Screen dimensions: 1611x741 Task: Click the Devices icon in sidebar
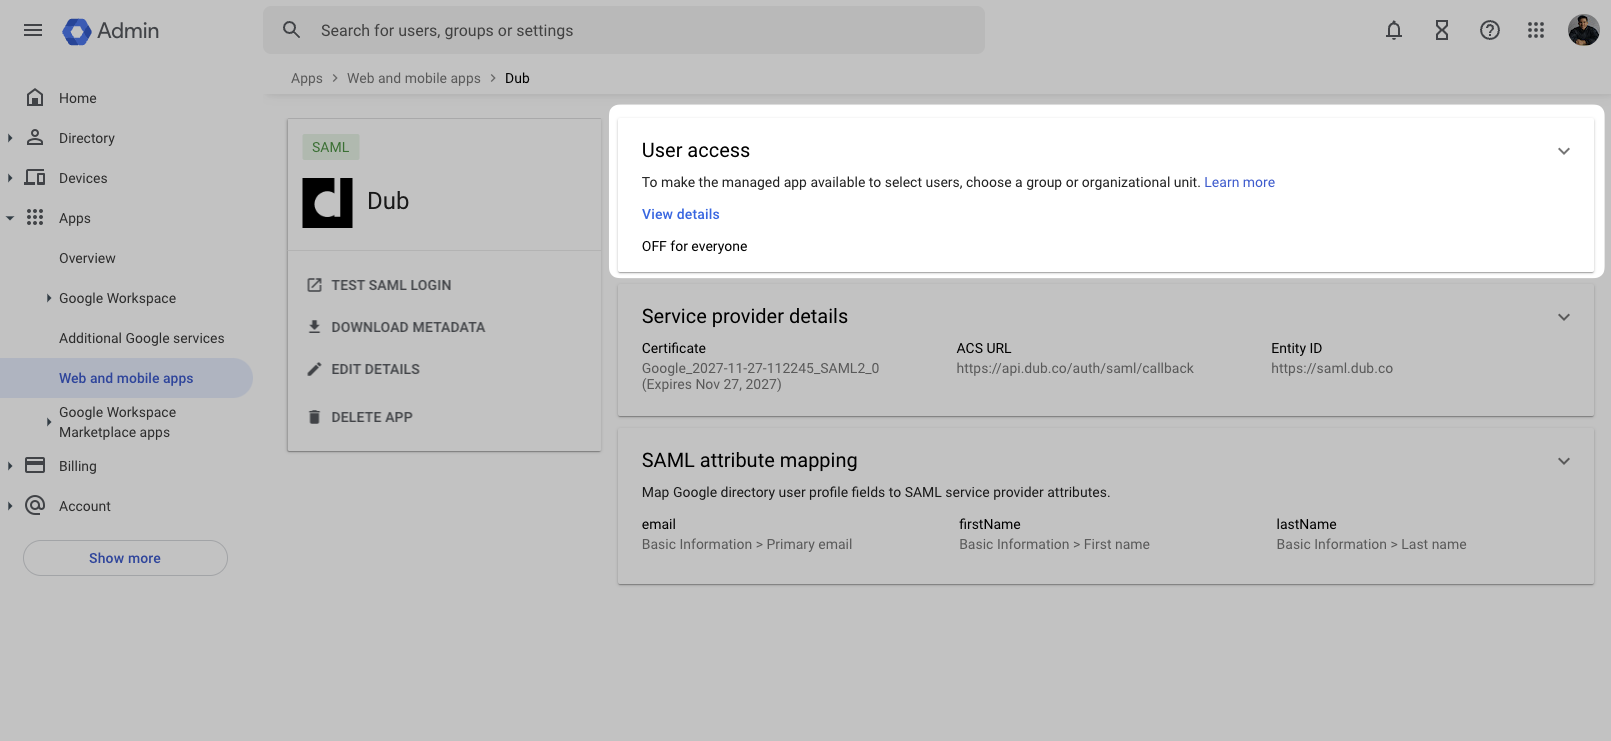[35, 177]
